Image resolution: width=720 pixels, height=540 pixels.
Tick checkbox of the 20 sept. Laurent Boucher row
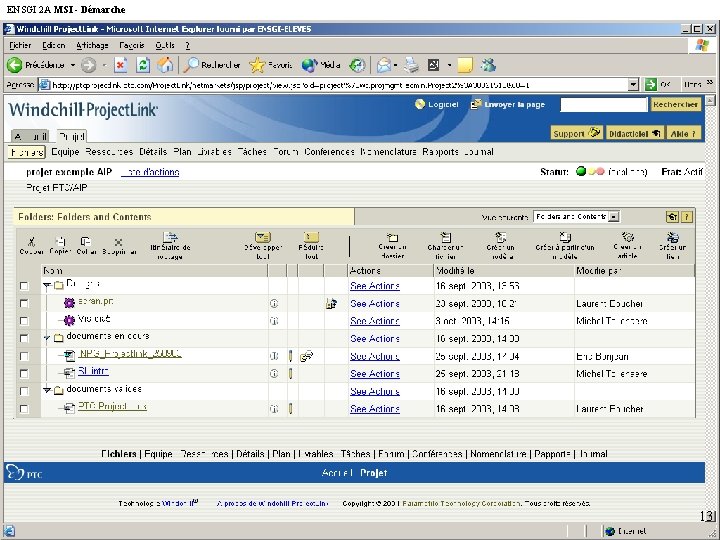click(x=24, y=304)
